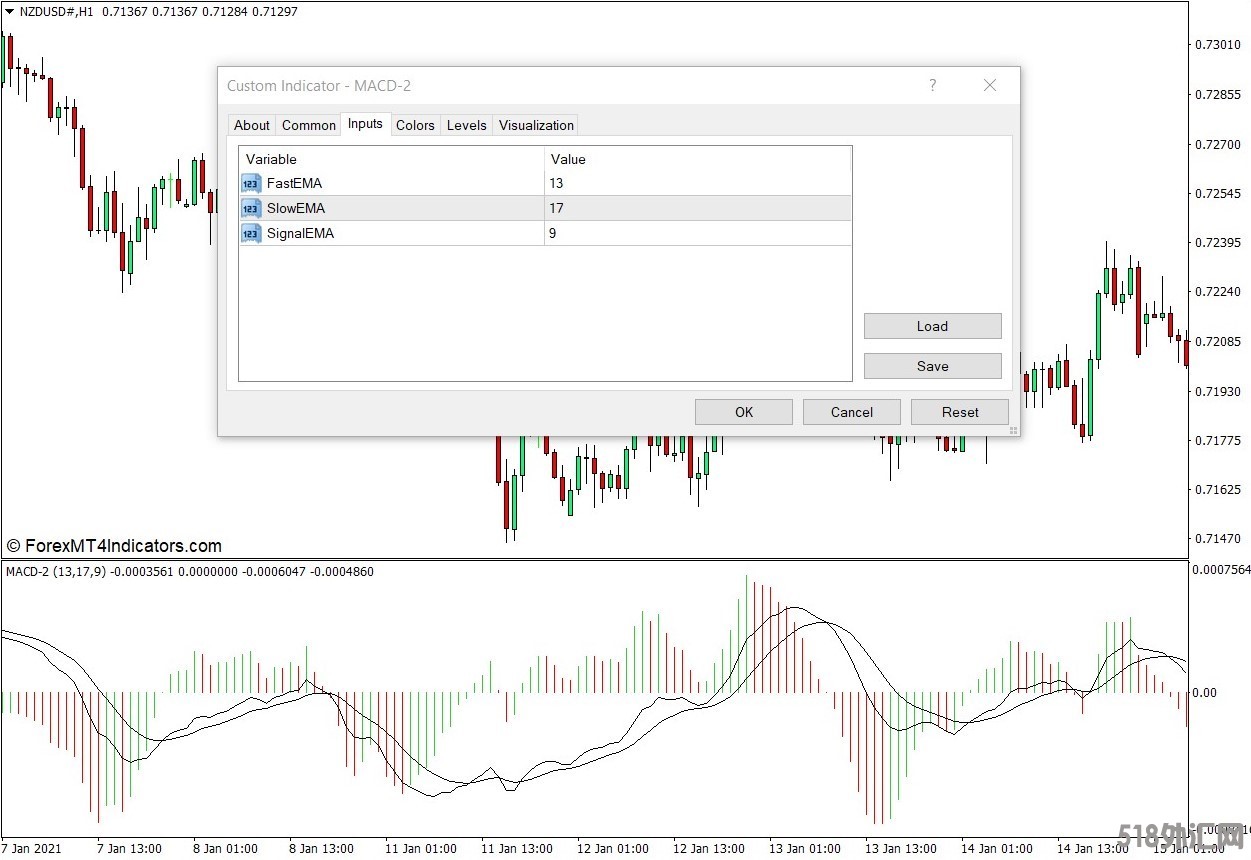Click the SlowEMA integer type icon
The width and height of the screenshot is (1251, 860).
[x=251, y=208]
